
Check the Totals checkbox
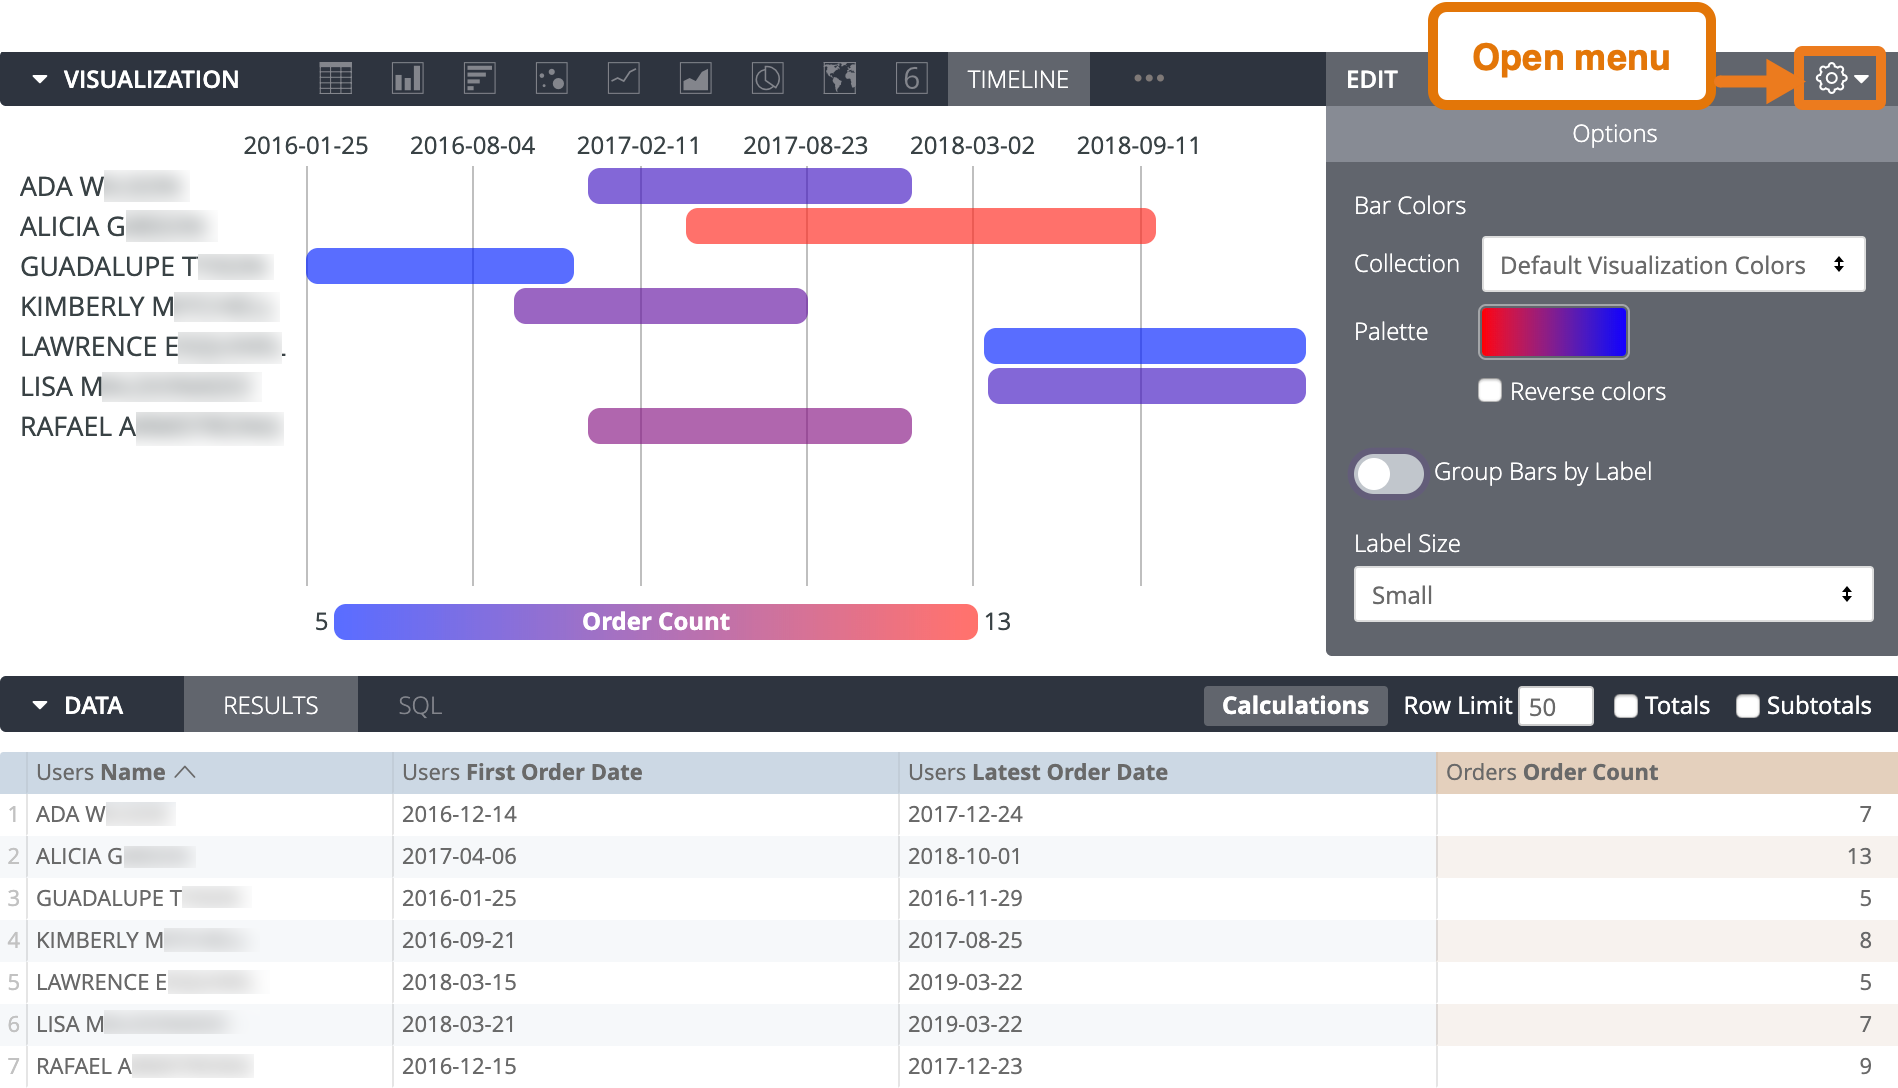tap(1625, 705)
